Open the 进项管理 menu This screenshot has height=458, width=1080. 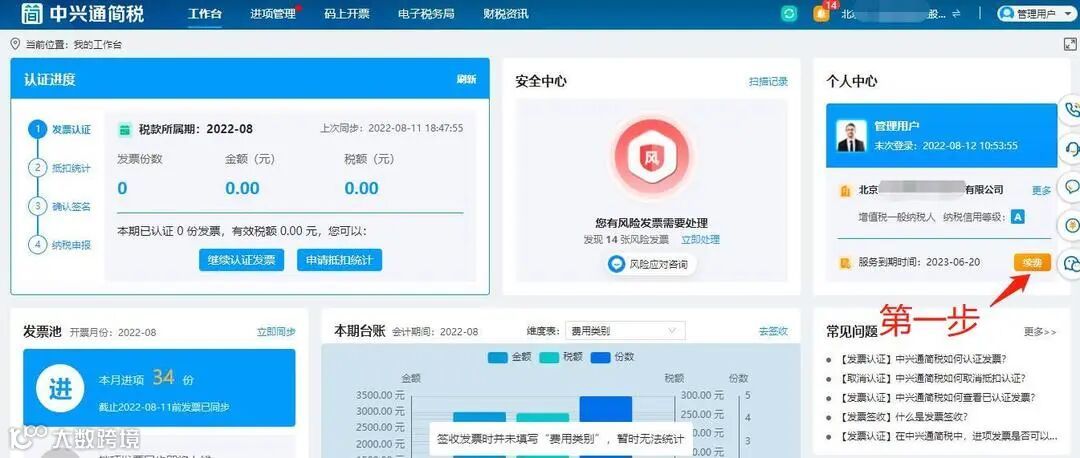274,14
